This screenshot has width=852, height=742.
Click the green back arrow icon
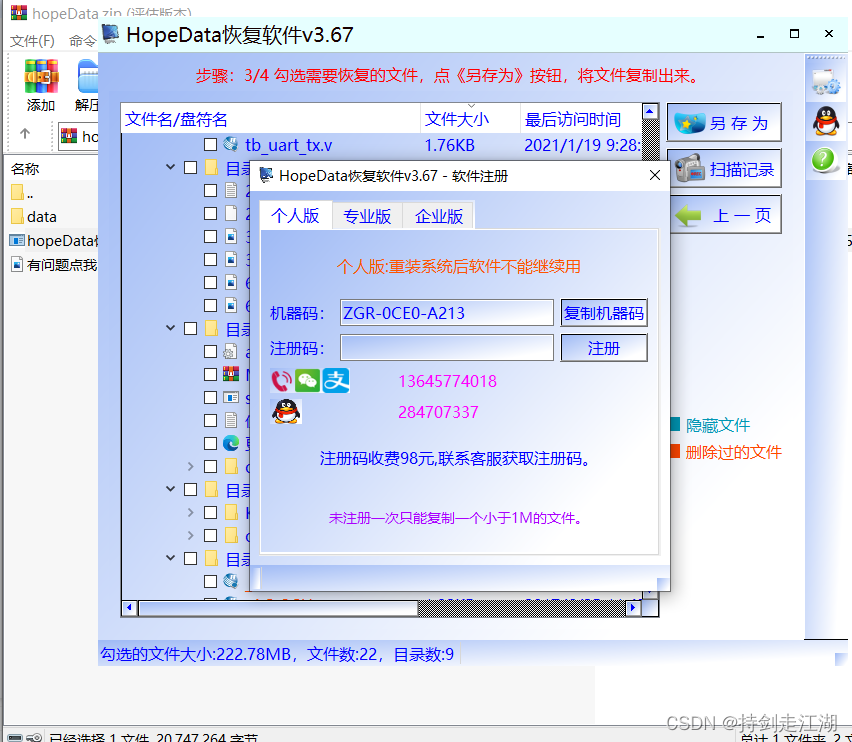point(688,216)
